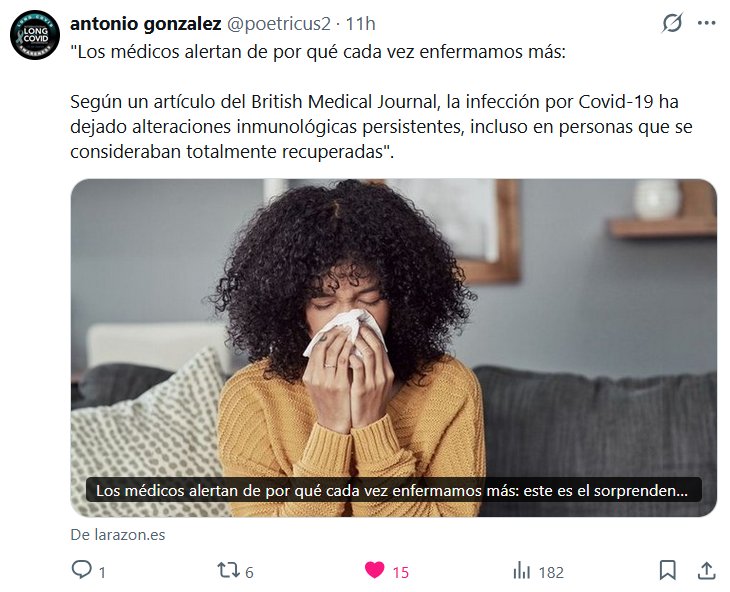Click the repost arrows icon
The height and width of the screenshot is (592, 730).
tap(228, 570)
